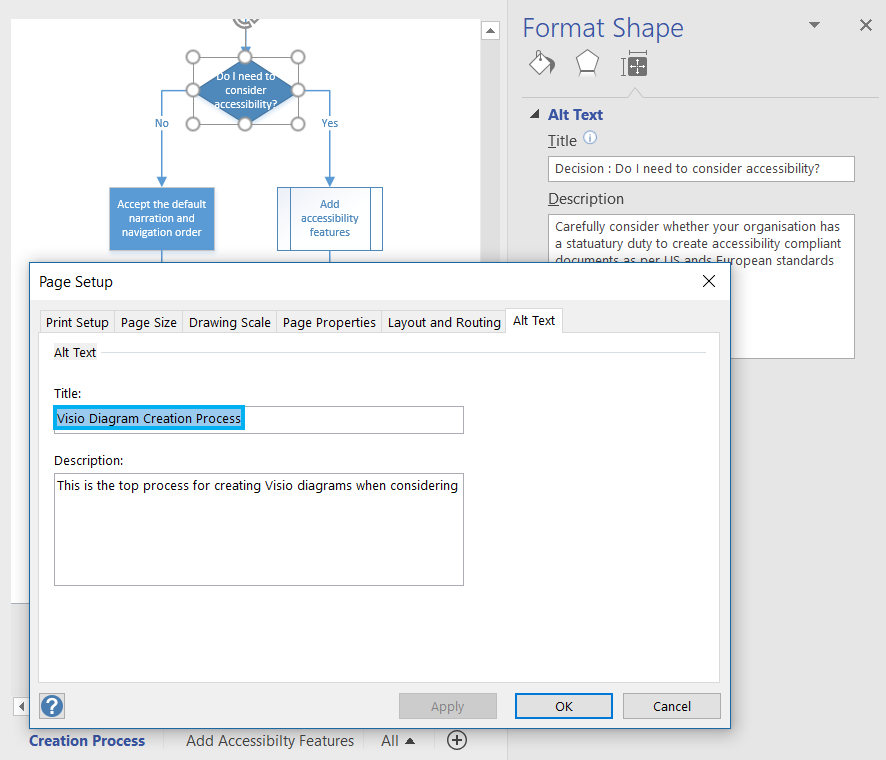Open the Size & Properties icon tab
Screen dimensions: 886x760
(x=634, y=64)
